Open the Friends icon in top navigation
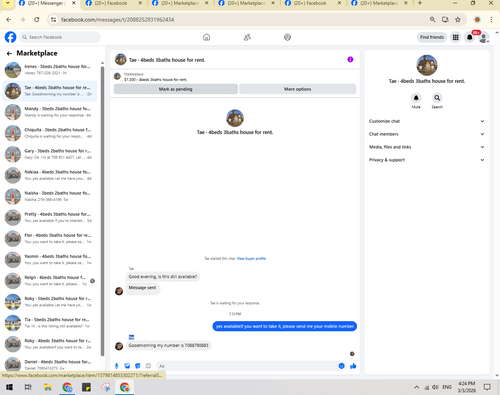500x395 pixels. coord(247,37)
